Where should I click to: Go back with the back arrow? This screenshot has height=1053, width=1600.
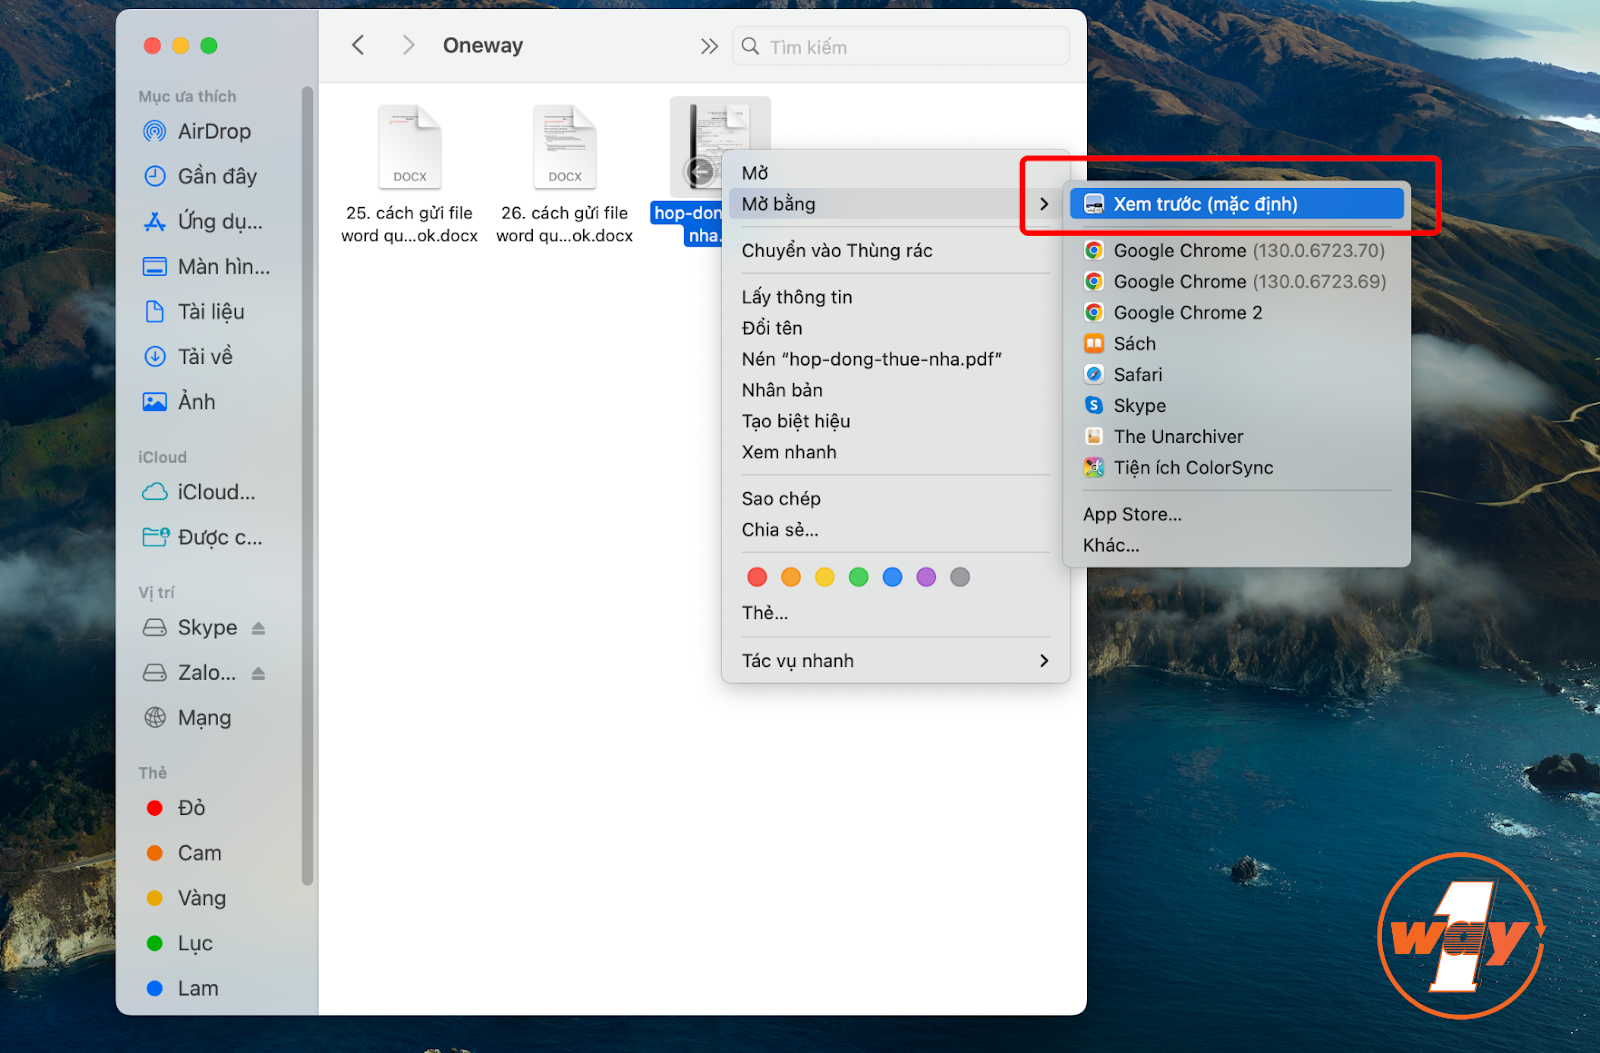coord(358,45)
